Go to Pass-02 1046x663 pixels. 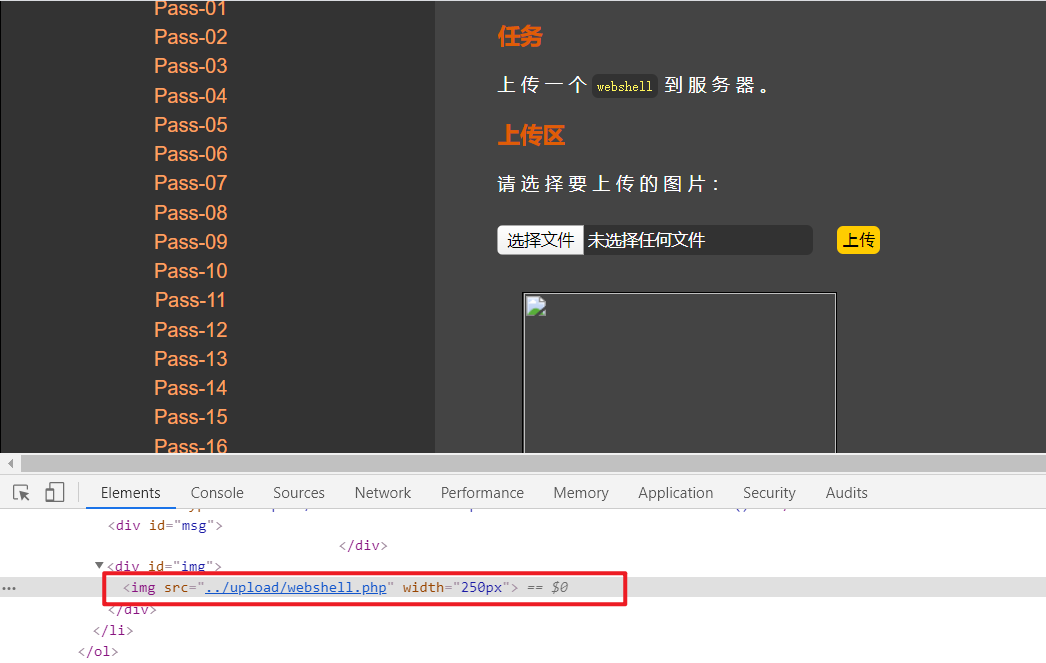pos(191,37)
